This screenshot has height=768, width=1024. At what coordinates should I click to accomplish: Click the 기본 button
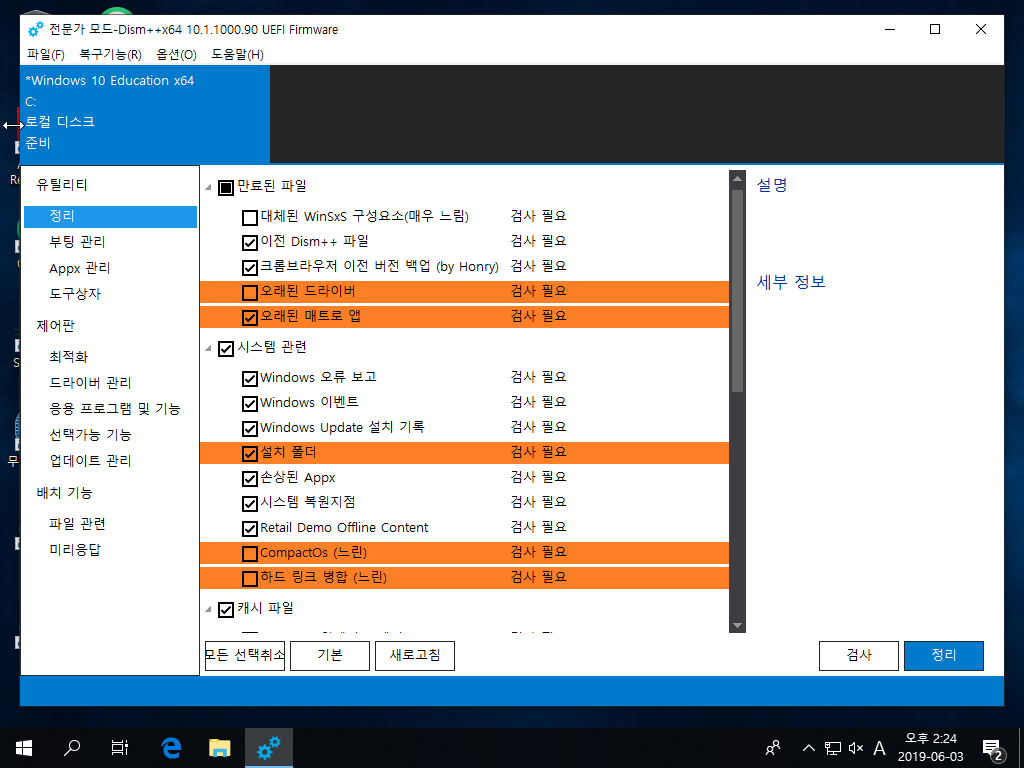(x=330, y=656)
